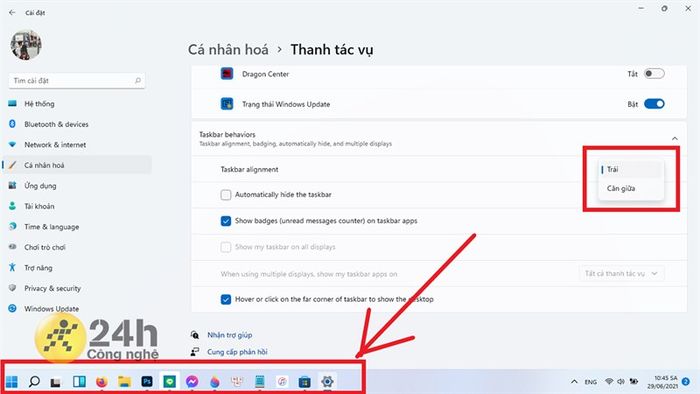Open Widgets from the taskbar
The image size is (700, 394).
pos(79,382)
